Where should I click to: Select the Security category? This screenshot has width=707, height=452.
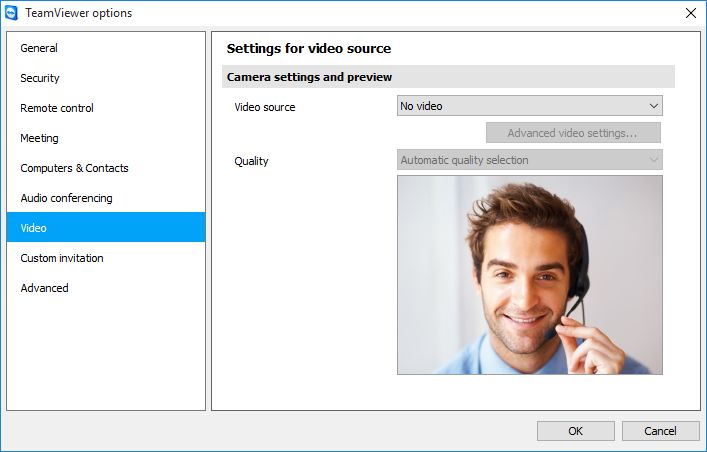coord(106,78)
